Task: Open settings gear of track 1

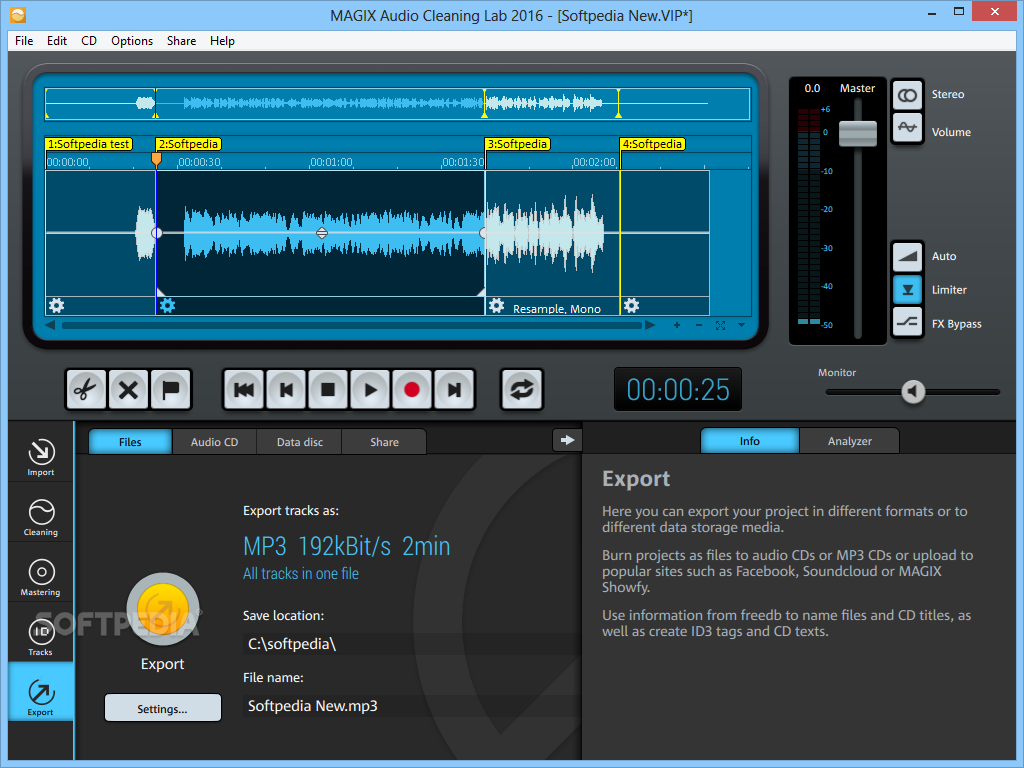Action: pyautogui.click(x=57, y=306)
